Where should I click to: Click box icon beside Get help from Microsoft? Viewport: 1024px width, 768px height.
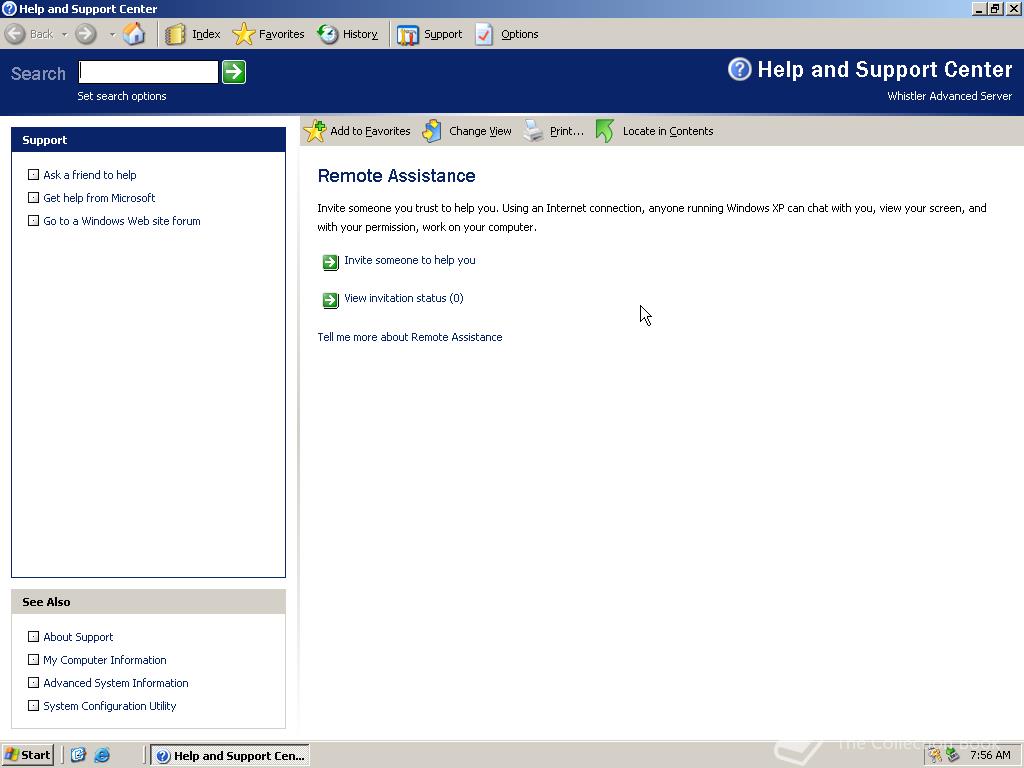coord(33,197)
